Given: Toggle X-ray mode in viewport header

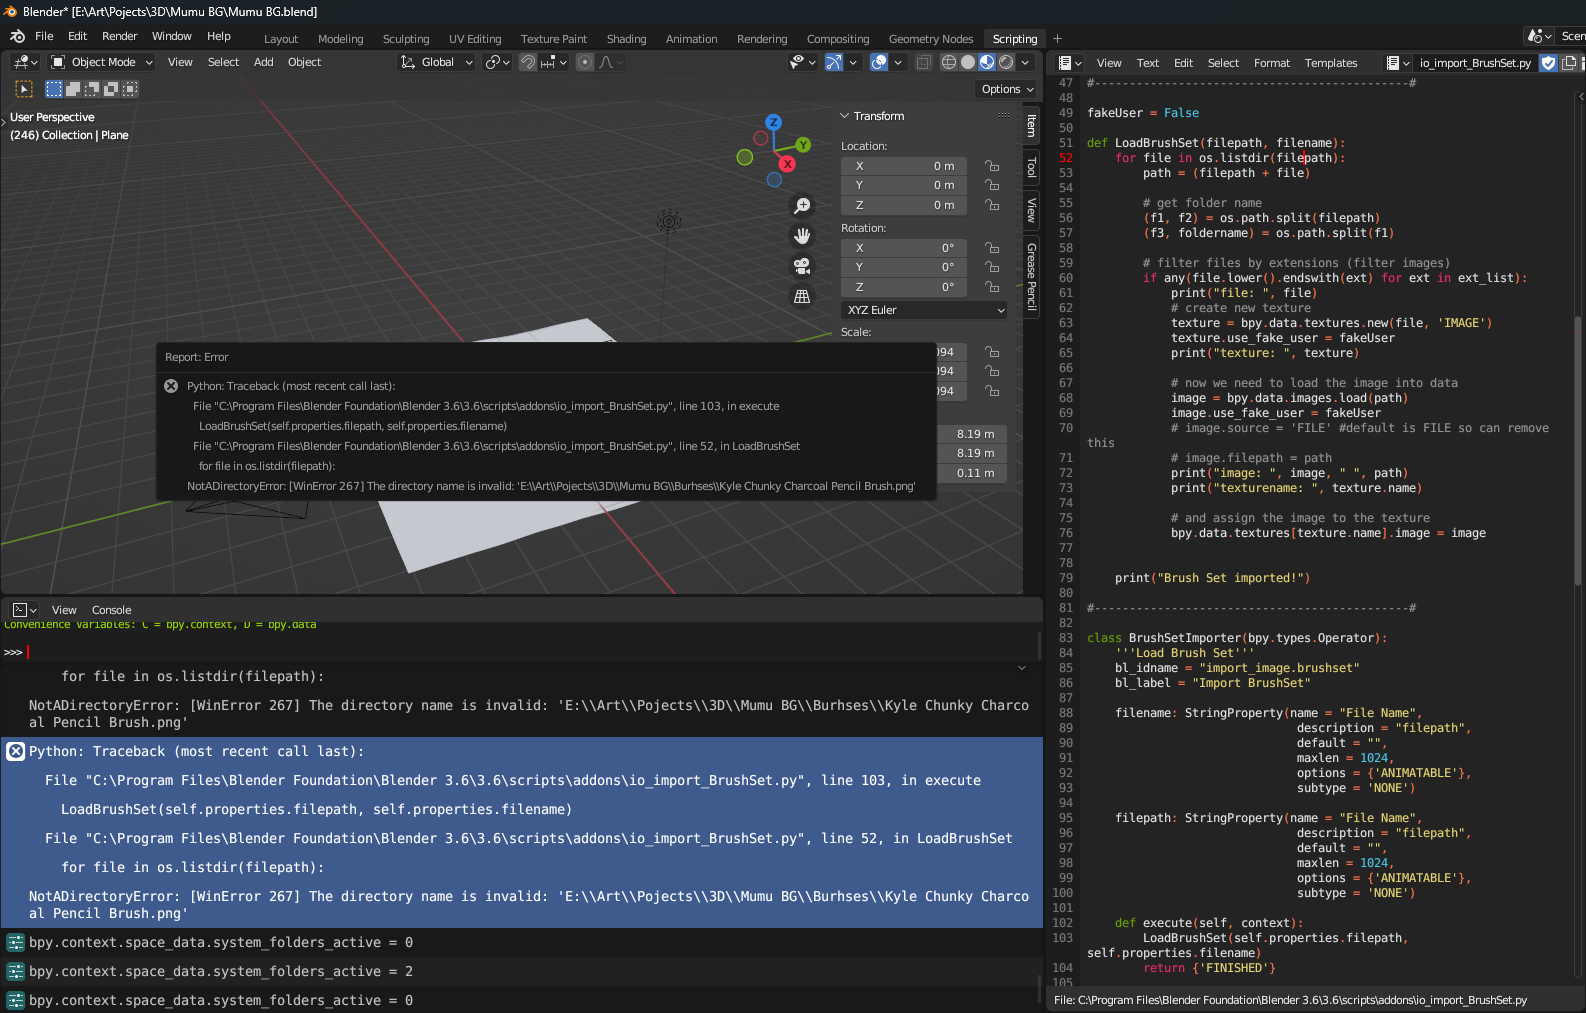Looking at the screenshot, I should 923,62.
